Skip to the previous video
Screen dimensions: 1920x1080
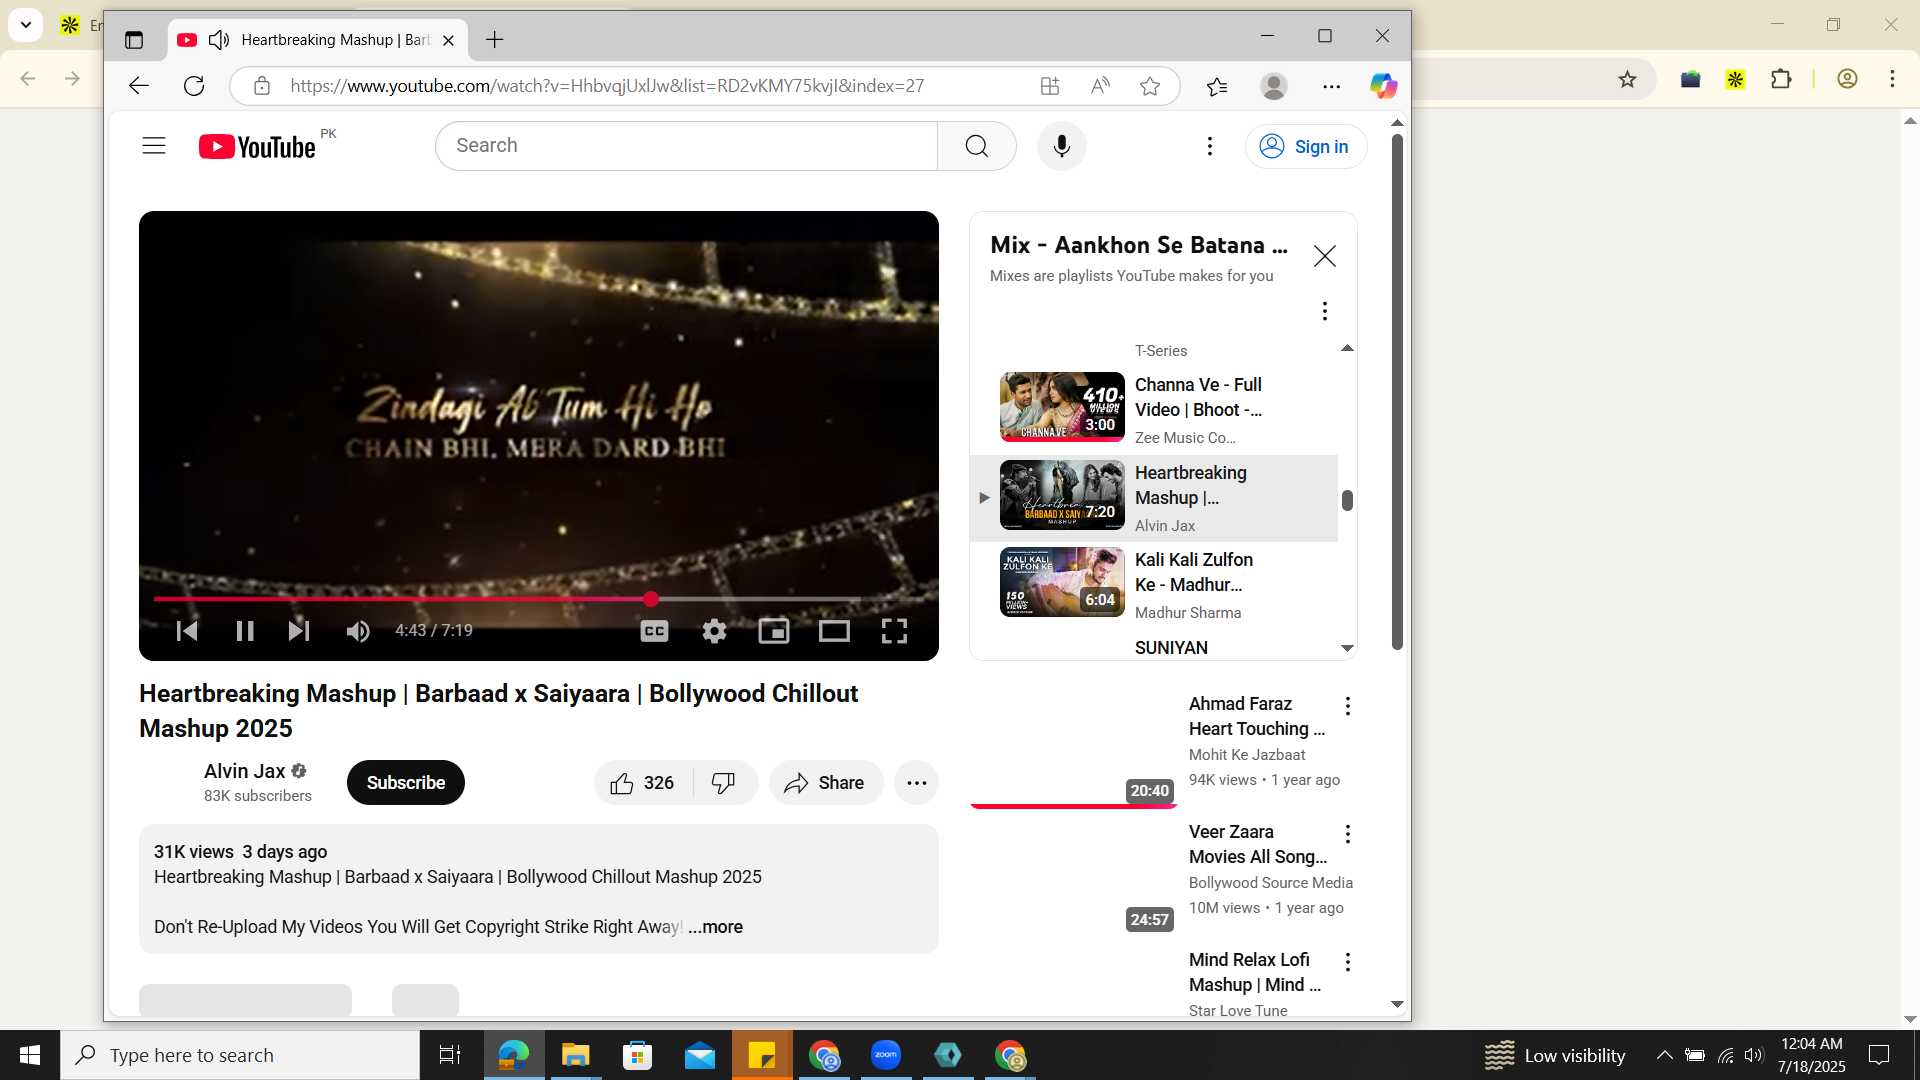tap(187, 631)
